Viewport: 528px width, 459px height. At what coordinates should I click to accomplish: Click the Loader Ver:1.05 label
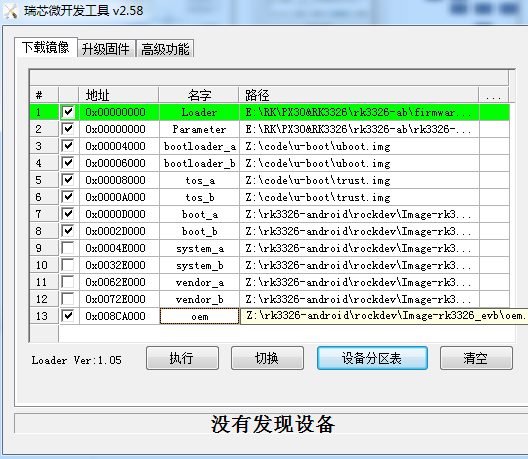(76, 360)
